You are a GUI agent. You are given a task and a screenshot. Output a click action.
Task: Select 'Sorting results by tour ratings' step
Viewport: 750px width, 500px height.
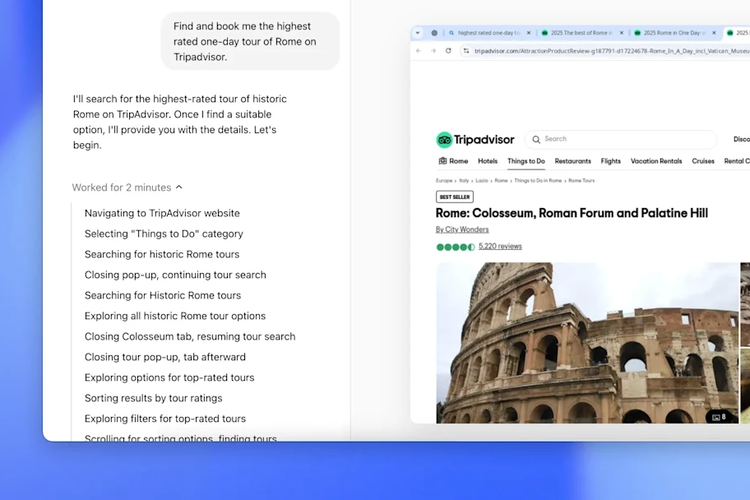pyautogui.click(x=152, y=398)
